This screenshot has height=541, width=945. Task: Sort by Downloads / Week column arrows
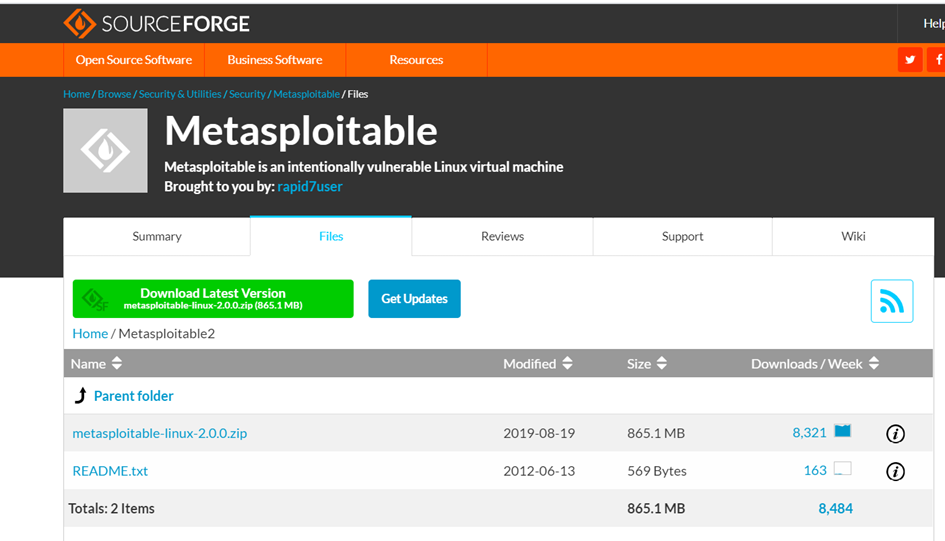(x=874, y=363)
